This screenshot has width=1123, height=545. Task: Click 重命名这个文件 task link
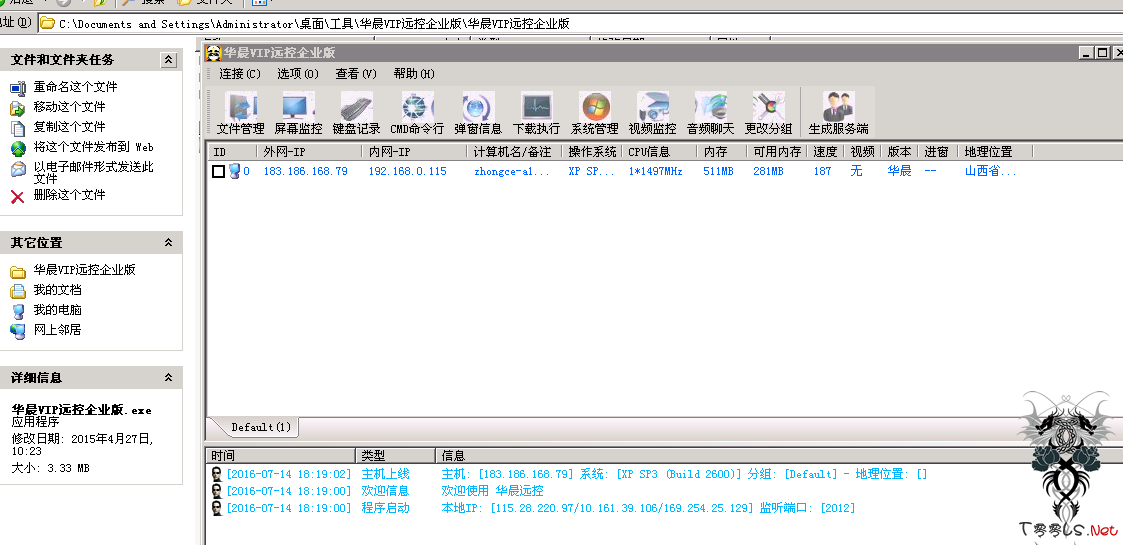[75, 87]
